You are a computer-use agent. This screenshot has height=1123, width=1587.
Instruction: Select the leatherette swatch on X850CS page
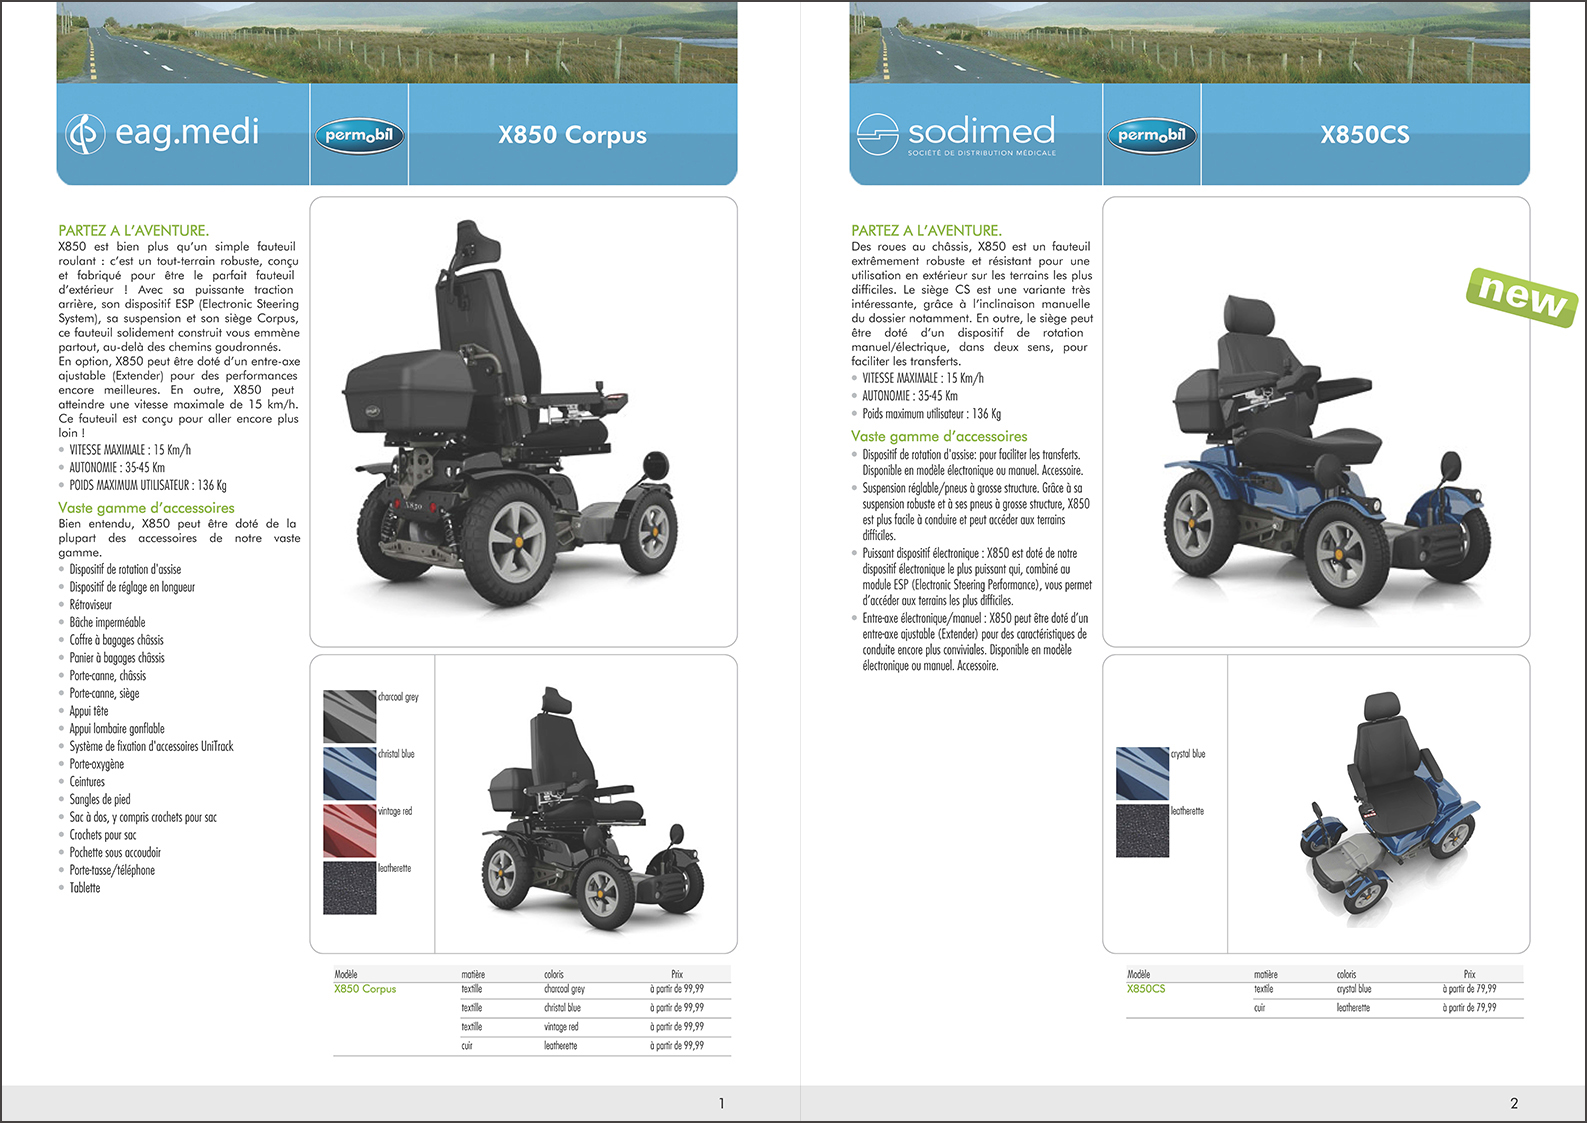coord(1142,830)
